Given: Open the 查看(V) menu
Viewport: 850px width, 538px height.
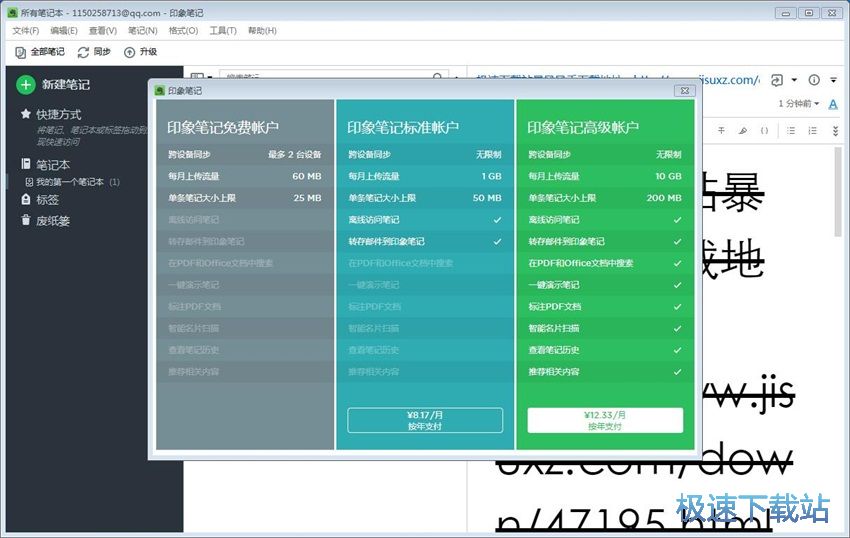Looking at the screenshot, I should (x=102, y=31).
